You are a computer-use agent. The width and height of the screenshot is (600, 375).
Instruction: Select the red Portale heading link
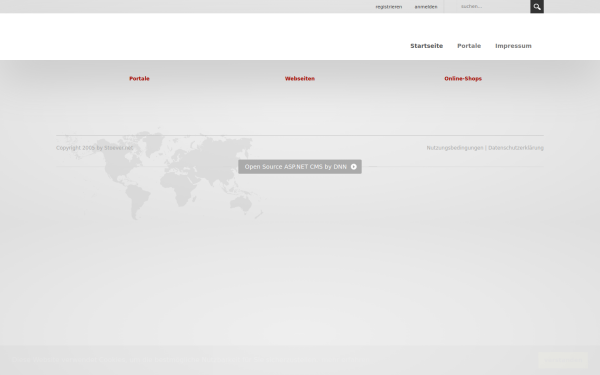tap(139, 78)
